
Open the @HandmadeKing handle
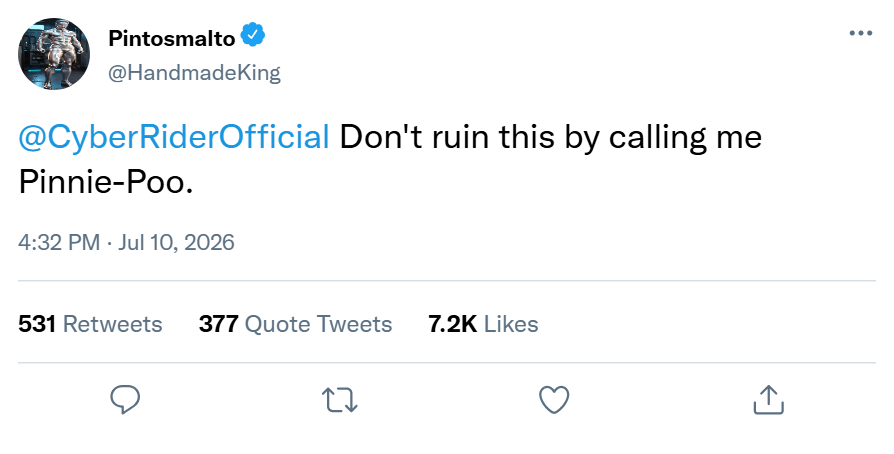point(194,73)
